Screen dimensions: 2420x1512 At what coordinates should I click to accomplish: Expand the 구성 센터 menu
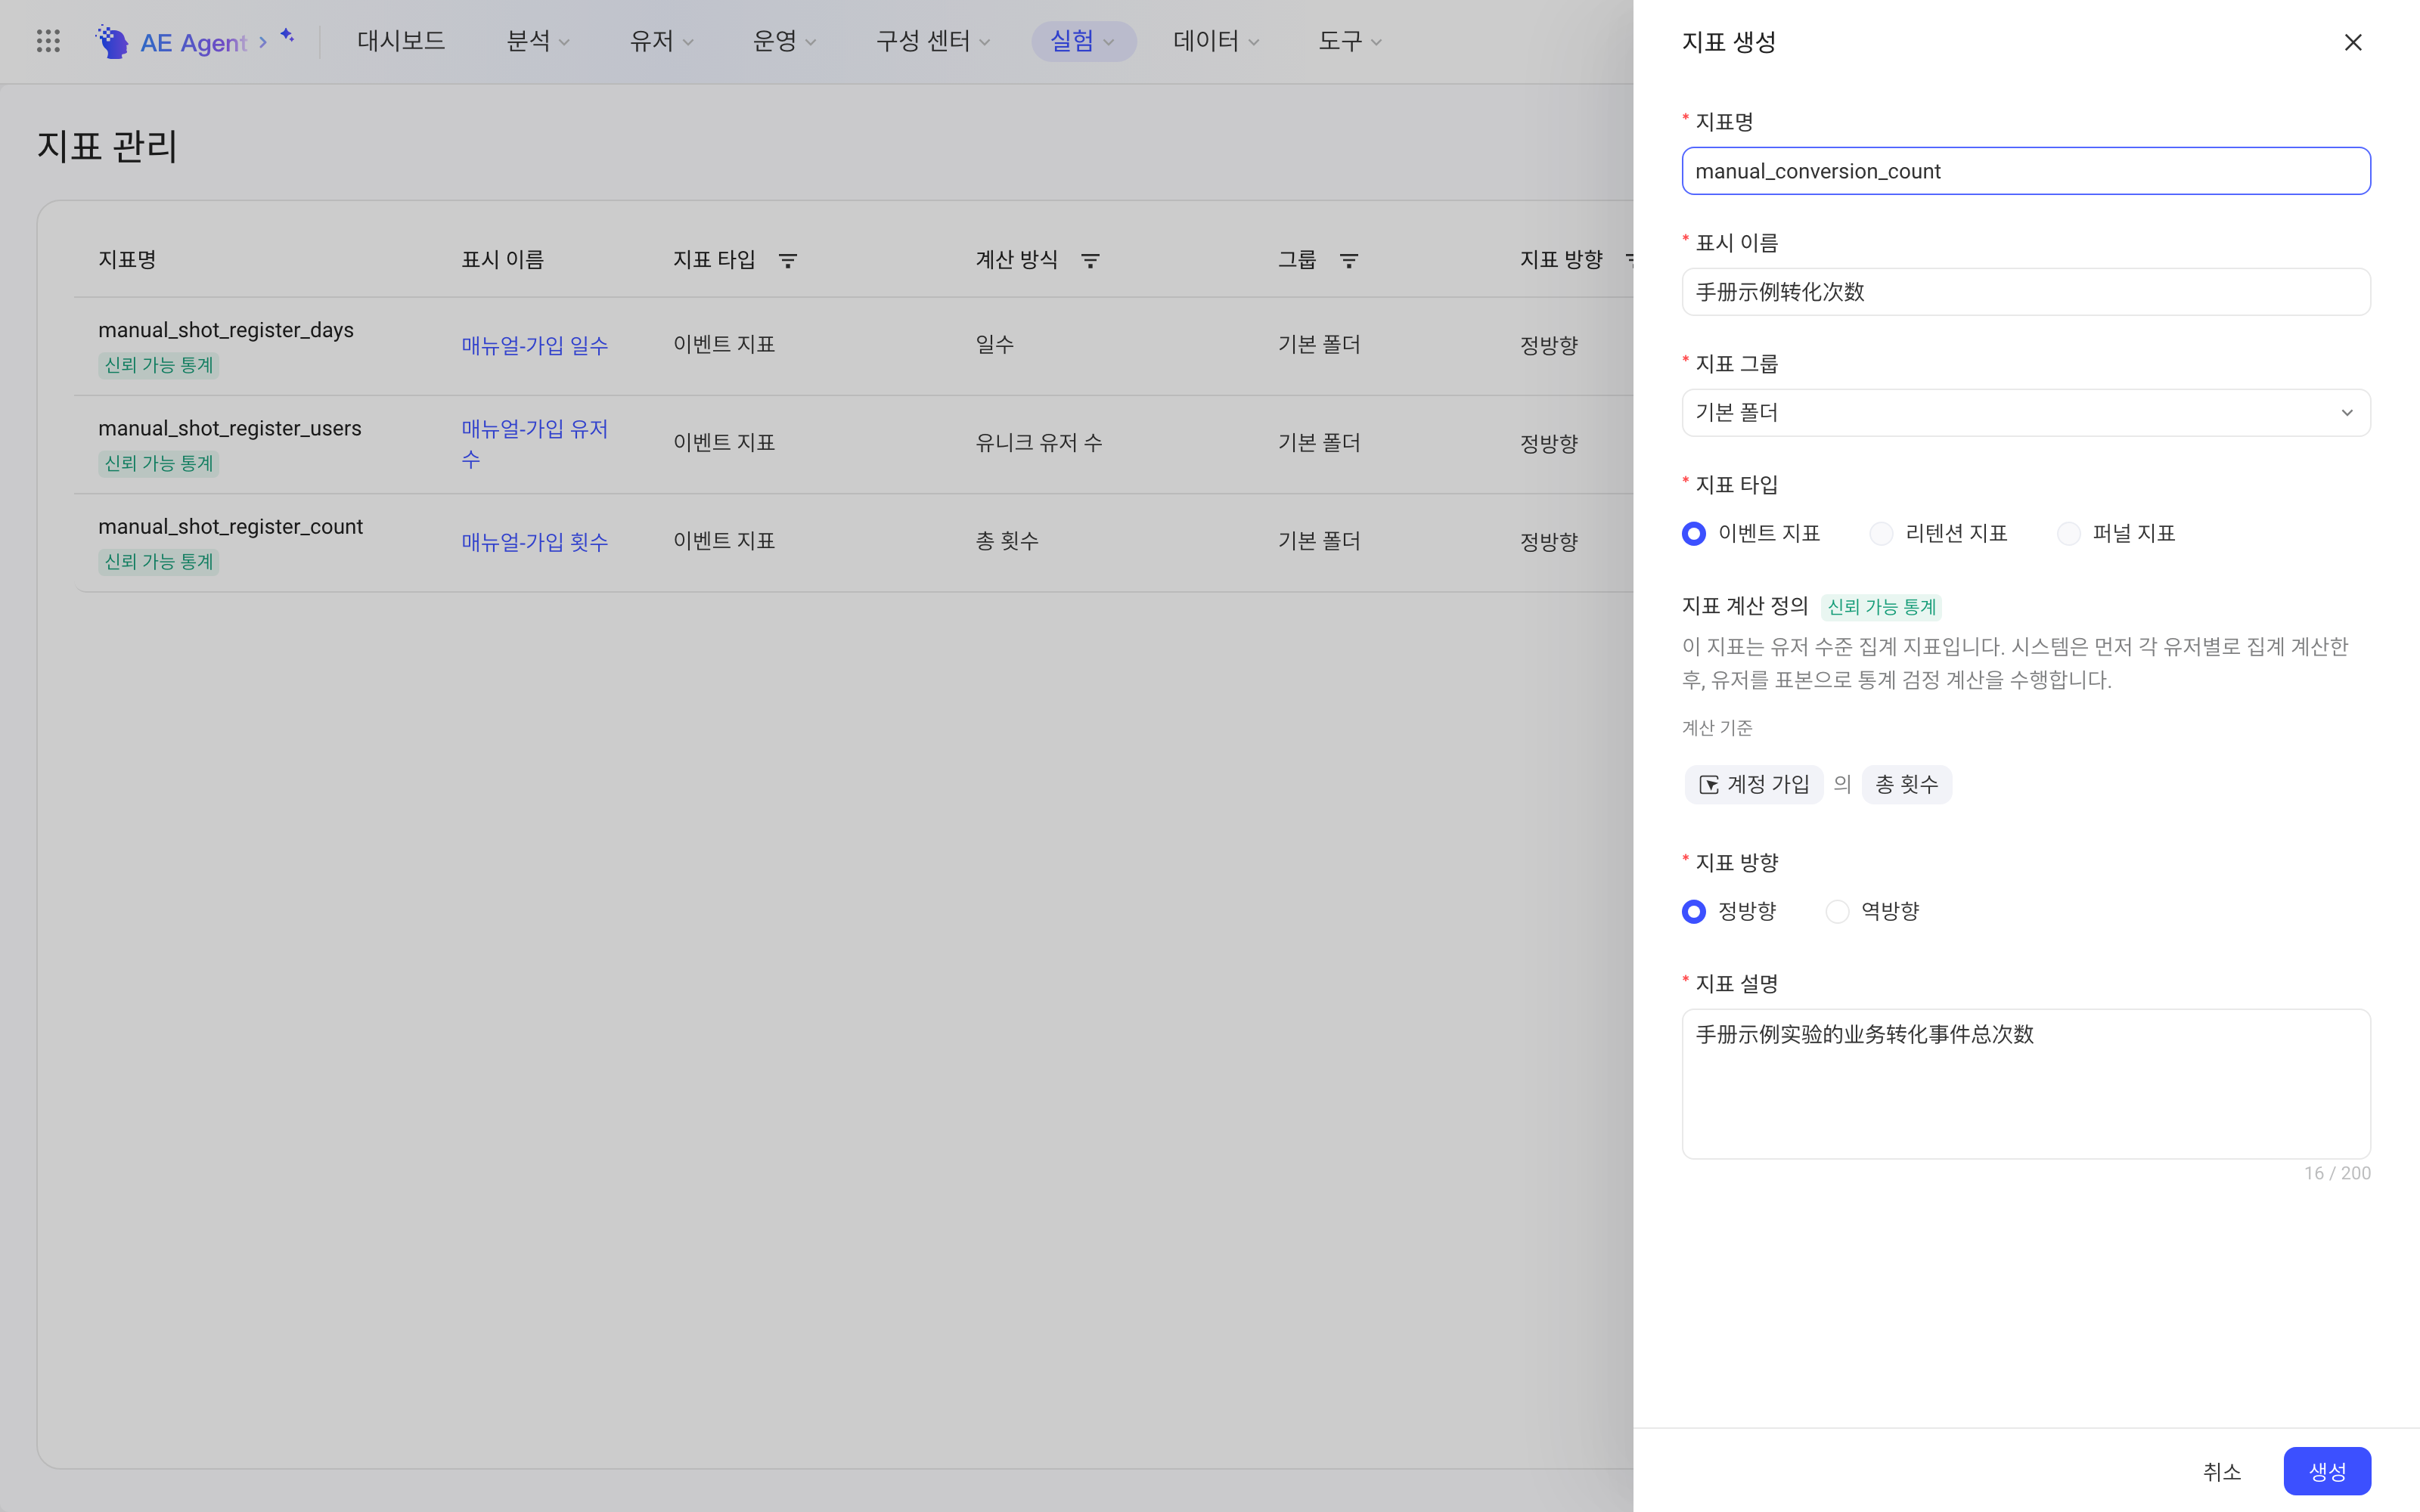pos(933,41)
